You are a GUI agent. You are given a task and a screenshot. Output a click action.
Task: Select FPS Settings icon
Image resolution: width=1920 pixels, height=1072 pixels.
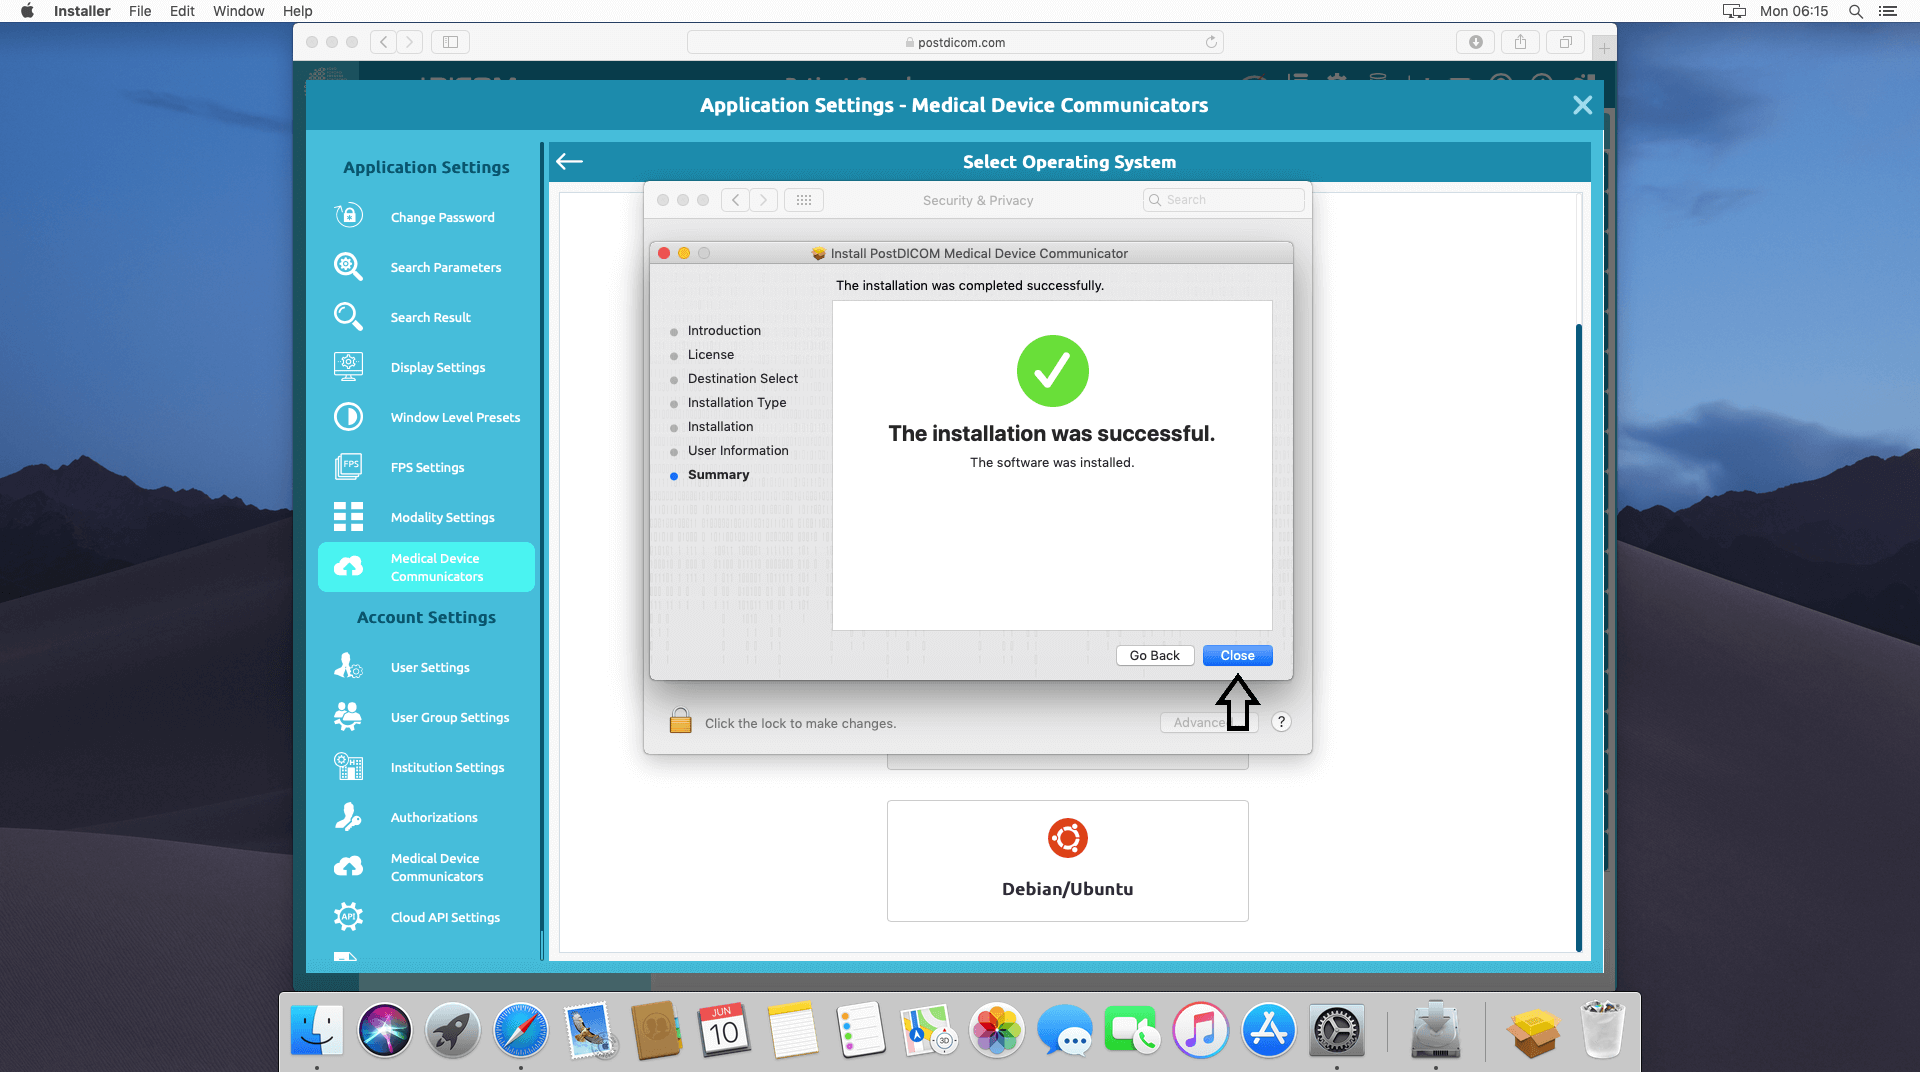pyautogui.click(x=348, y=466)
